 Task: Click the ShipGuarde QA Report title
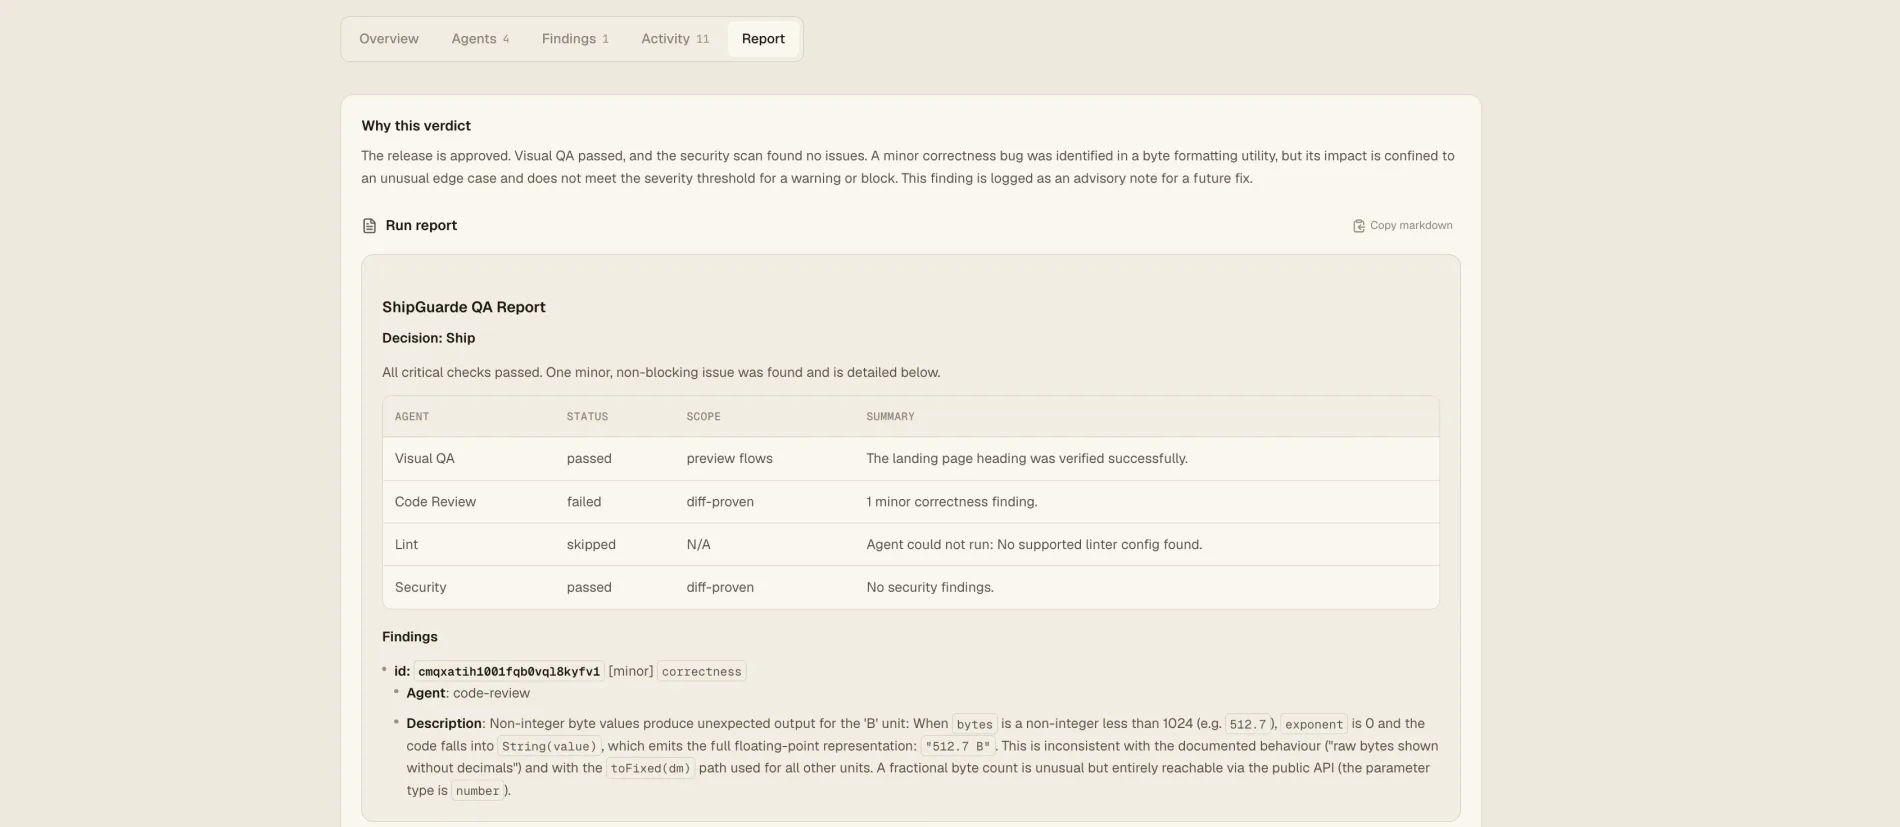pyautogui.click(x=464, y=307)
